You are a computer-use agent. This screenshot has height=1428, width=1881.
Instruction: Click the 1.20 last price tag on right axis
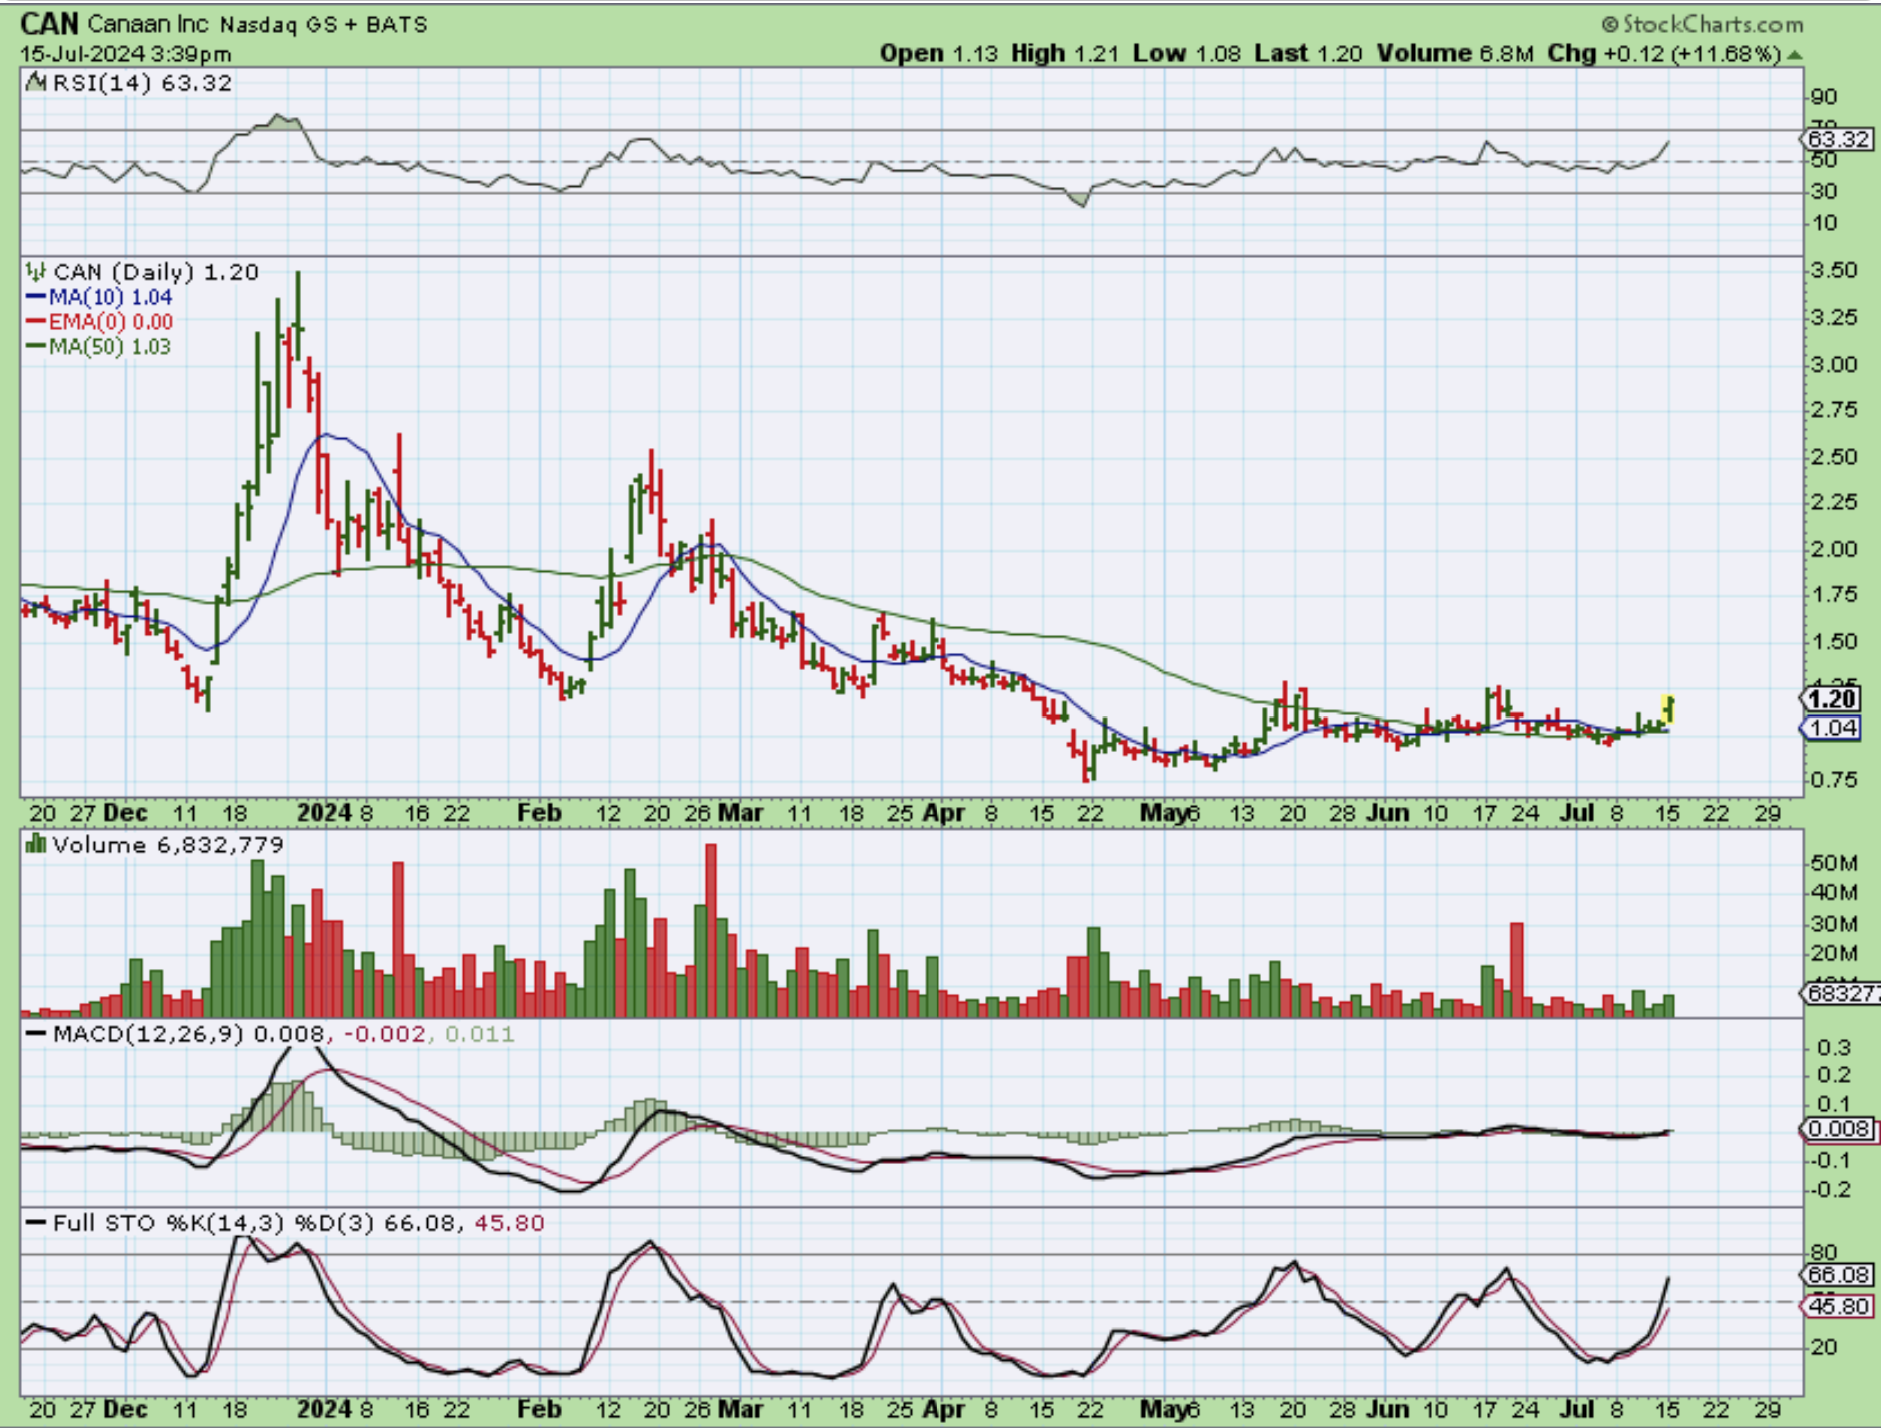click(1832, 699)
